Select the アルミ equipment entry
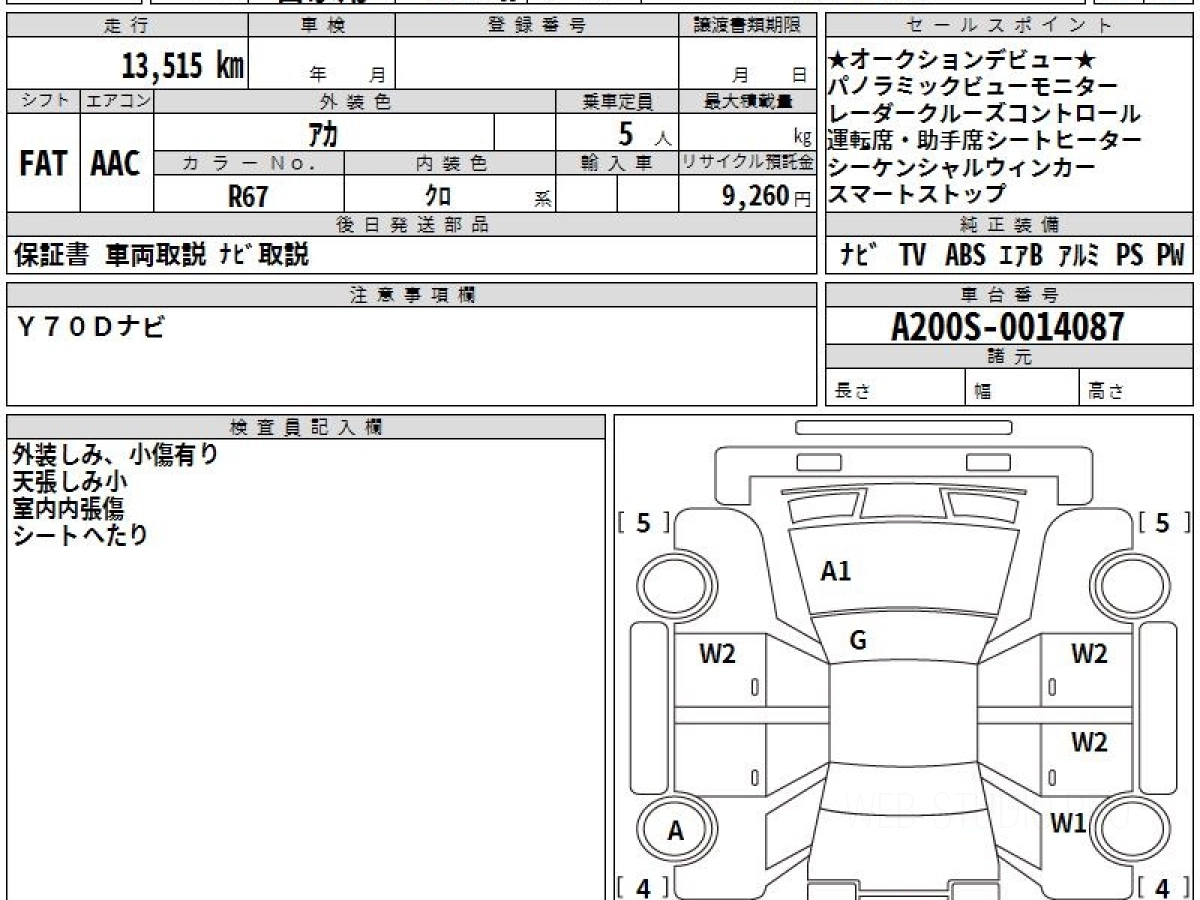The image size is (1200, 900). click(1078, 255)
